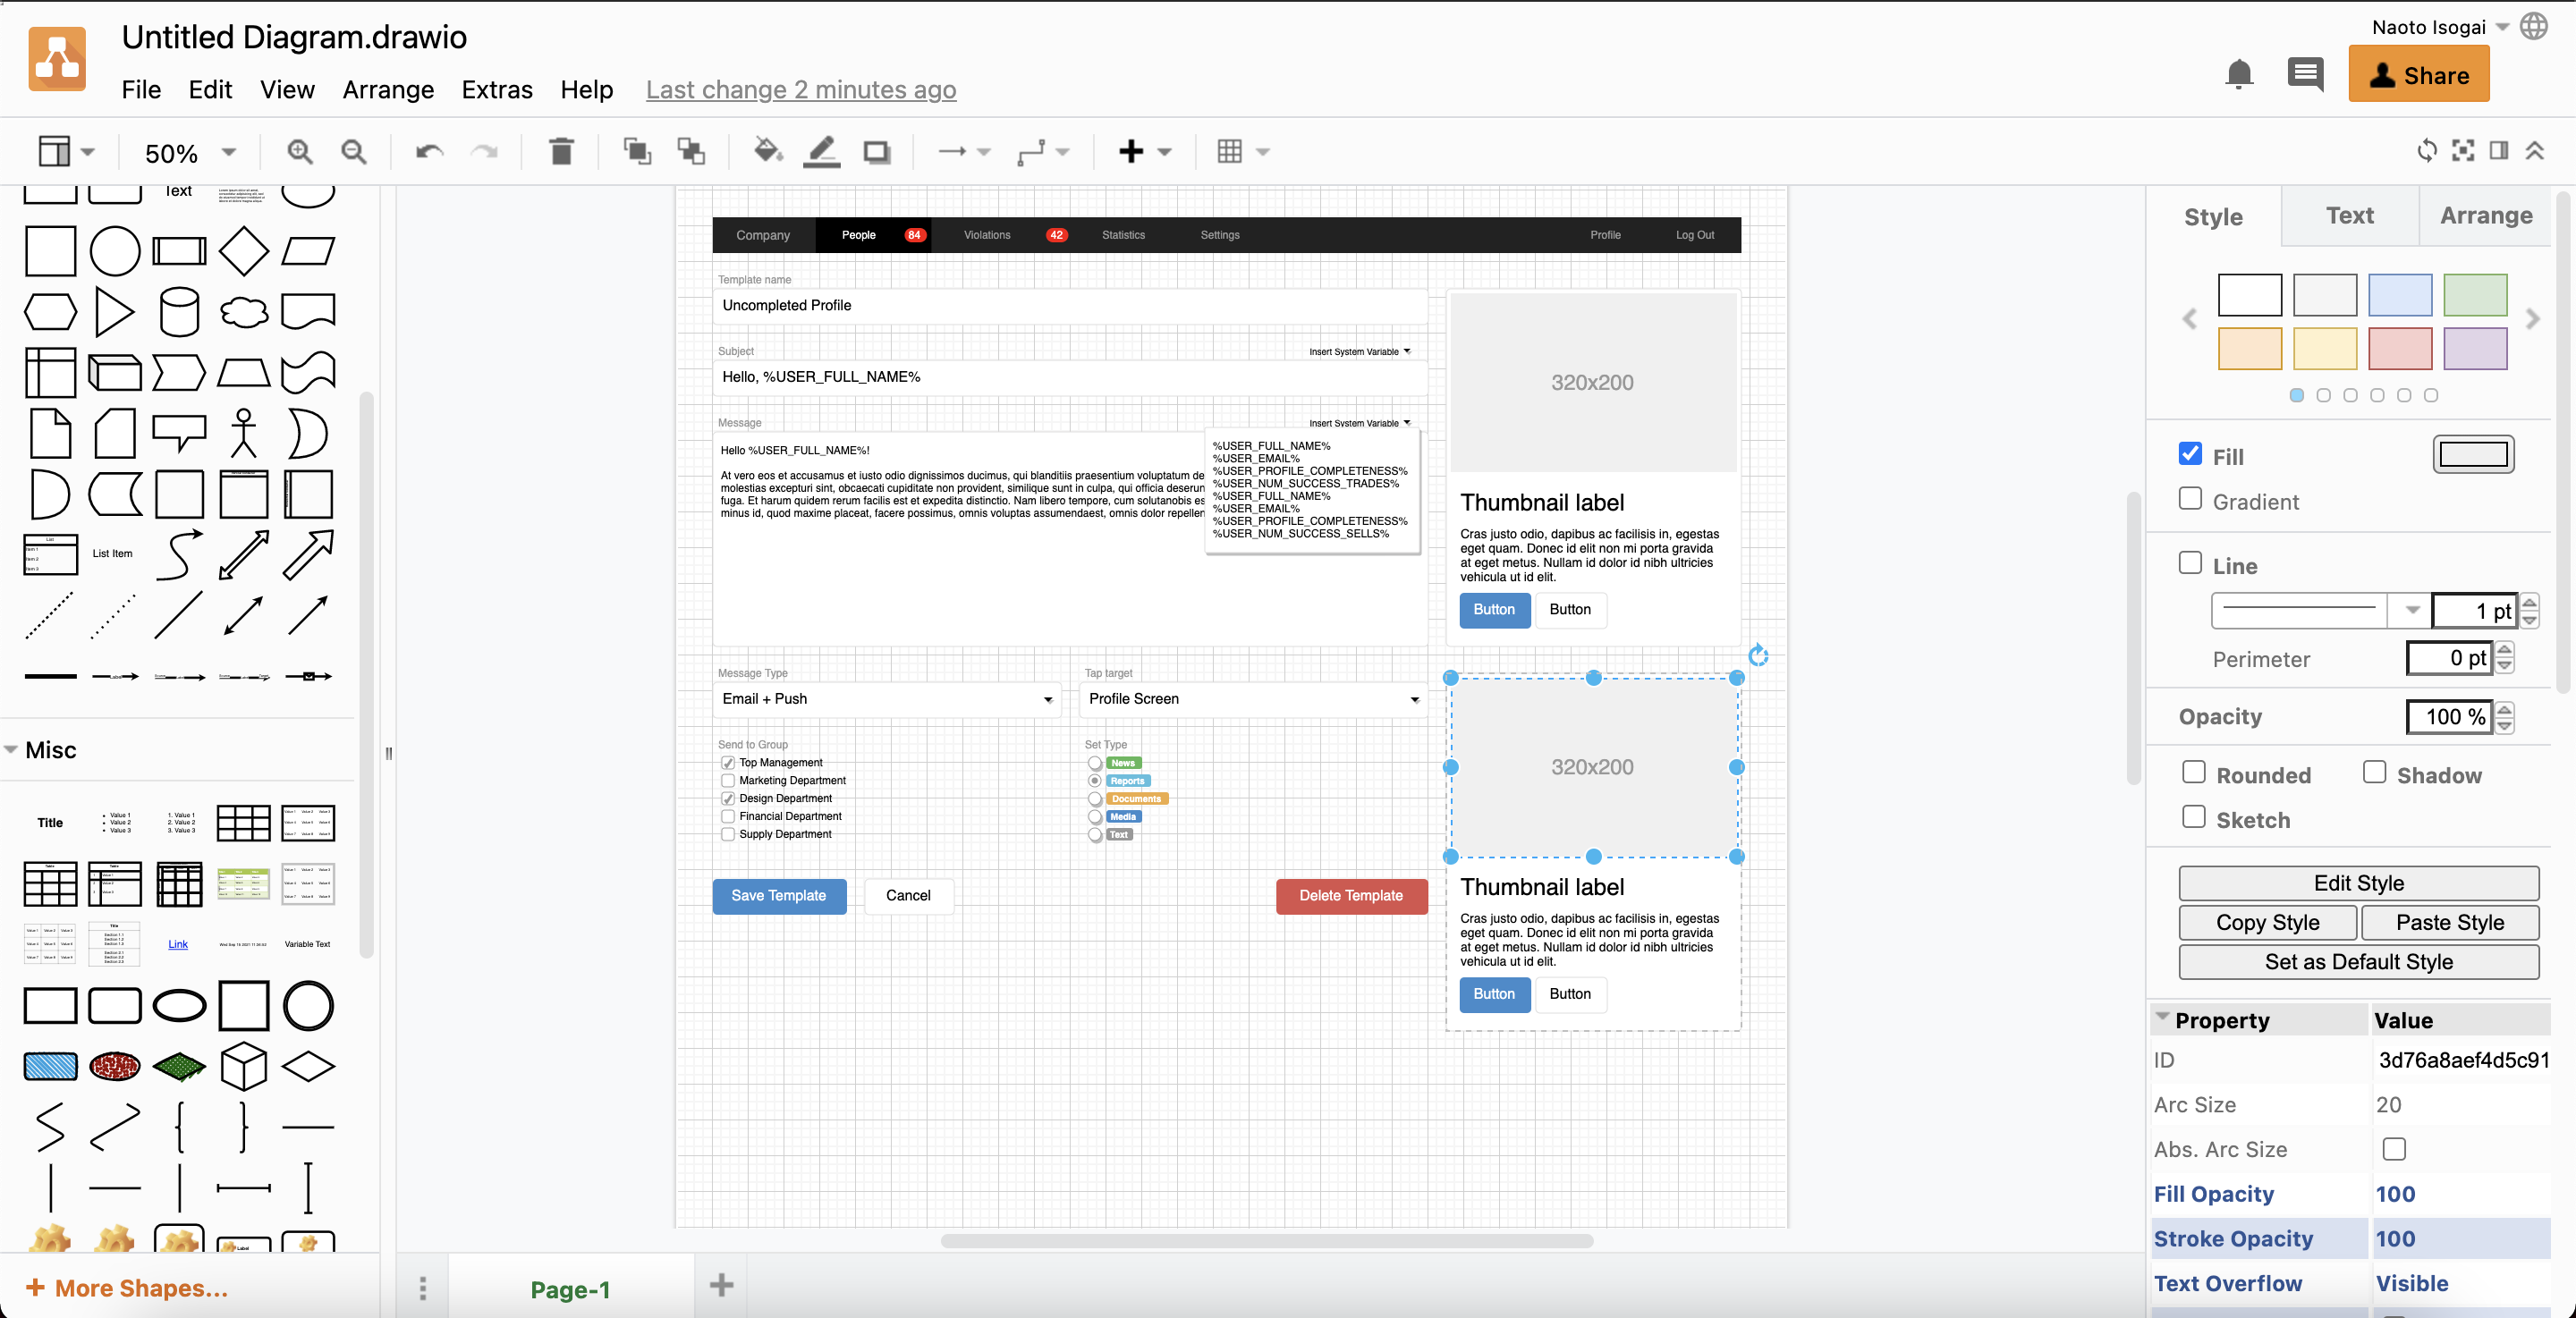Viewport: 2576px width, 1318px height.
Task: Click the Zoom In magnifier icon
Action: click(x=299, y=152)
